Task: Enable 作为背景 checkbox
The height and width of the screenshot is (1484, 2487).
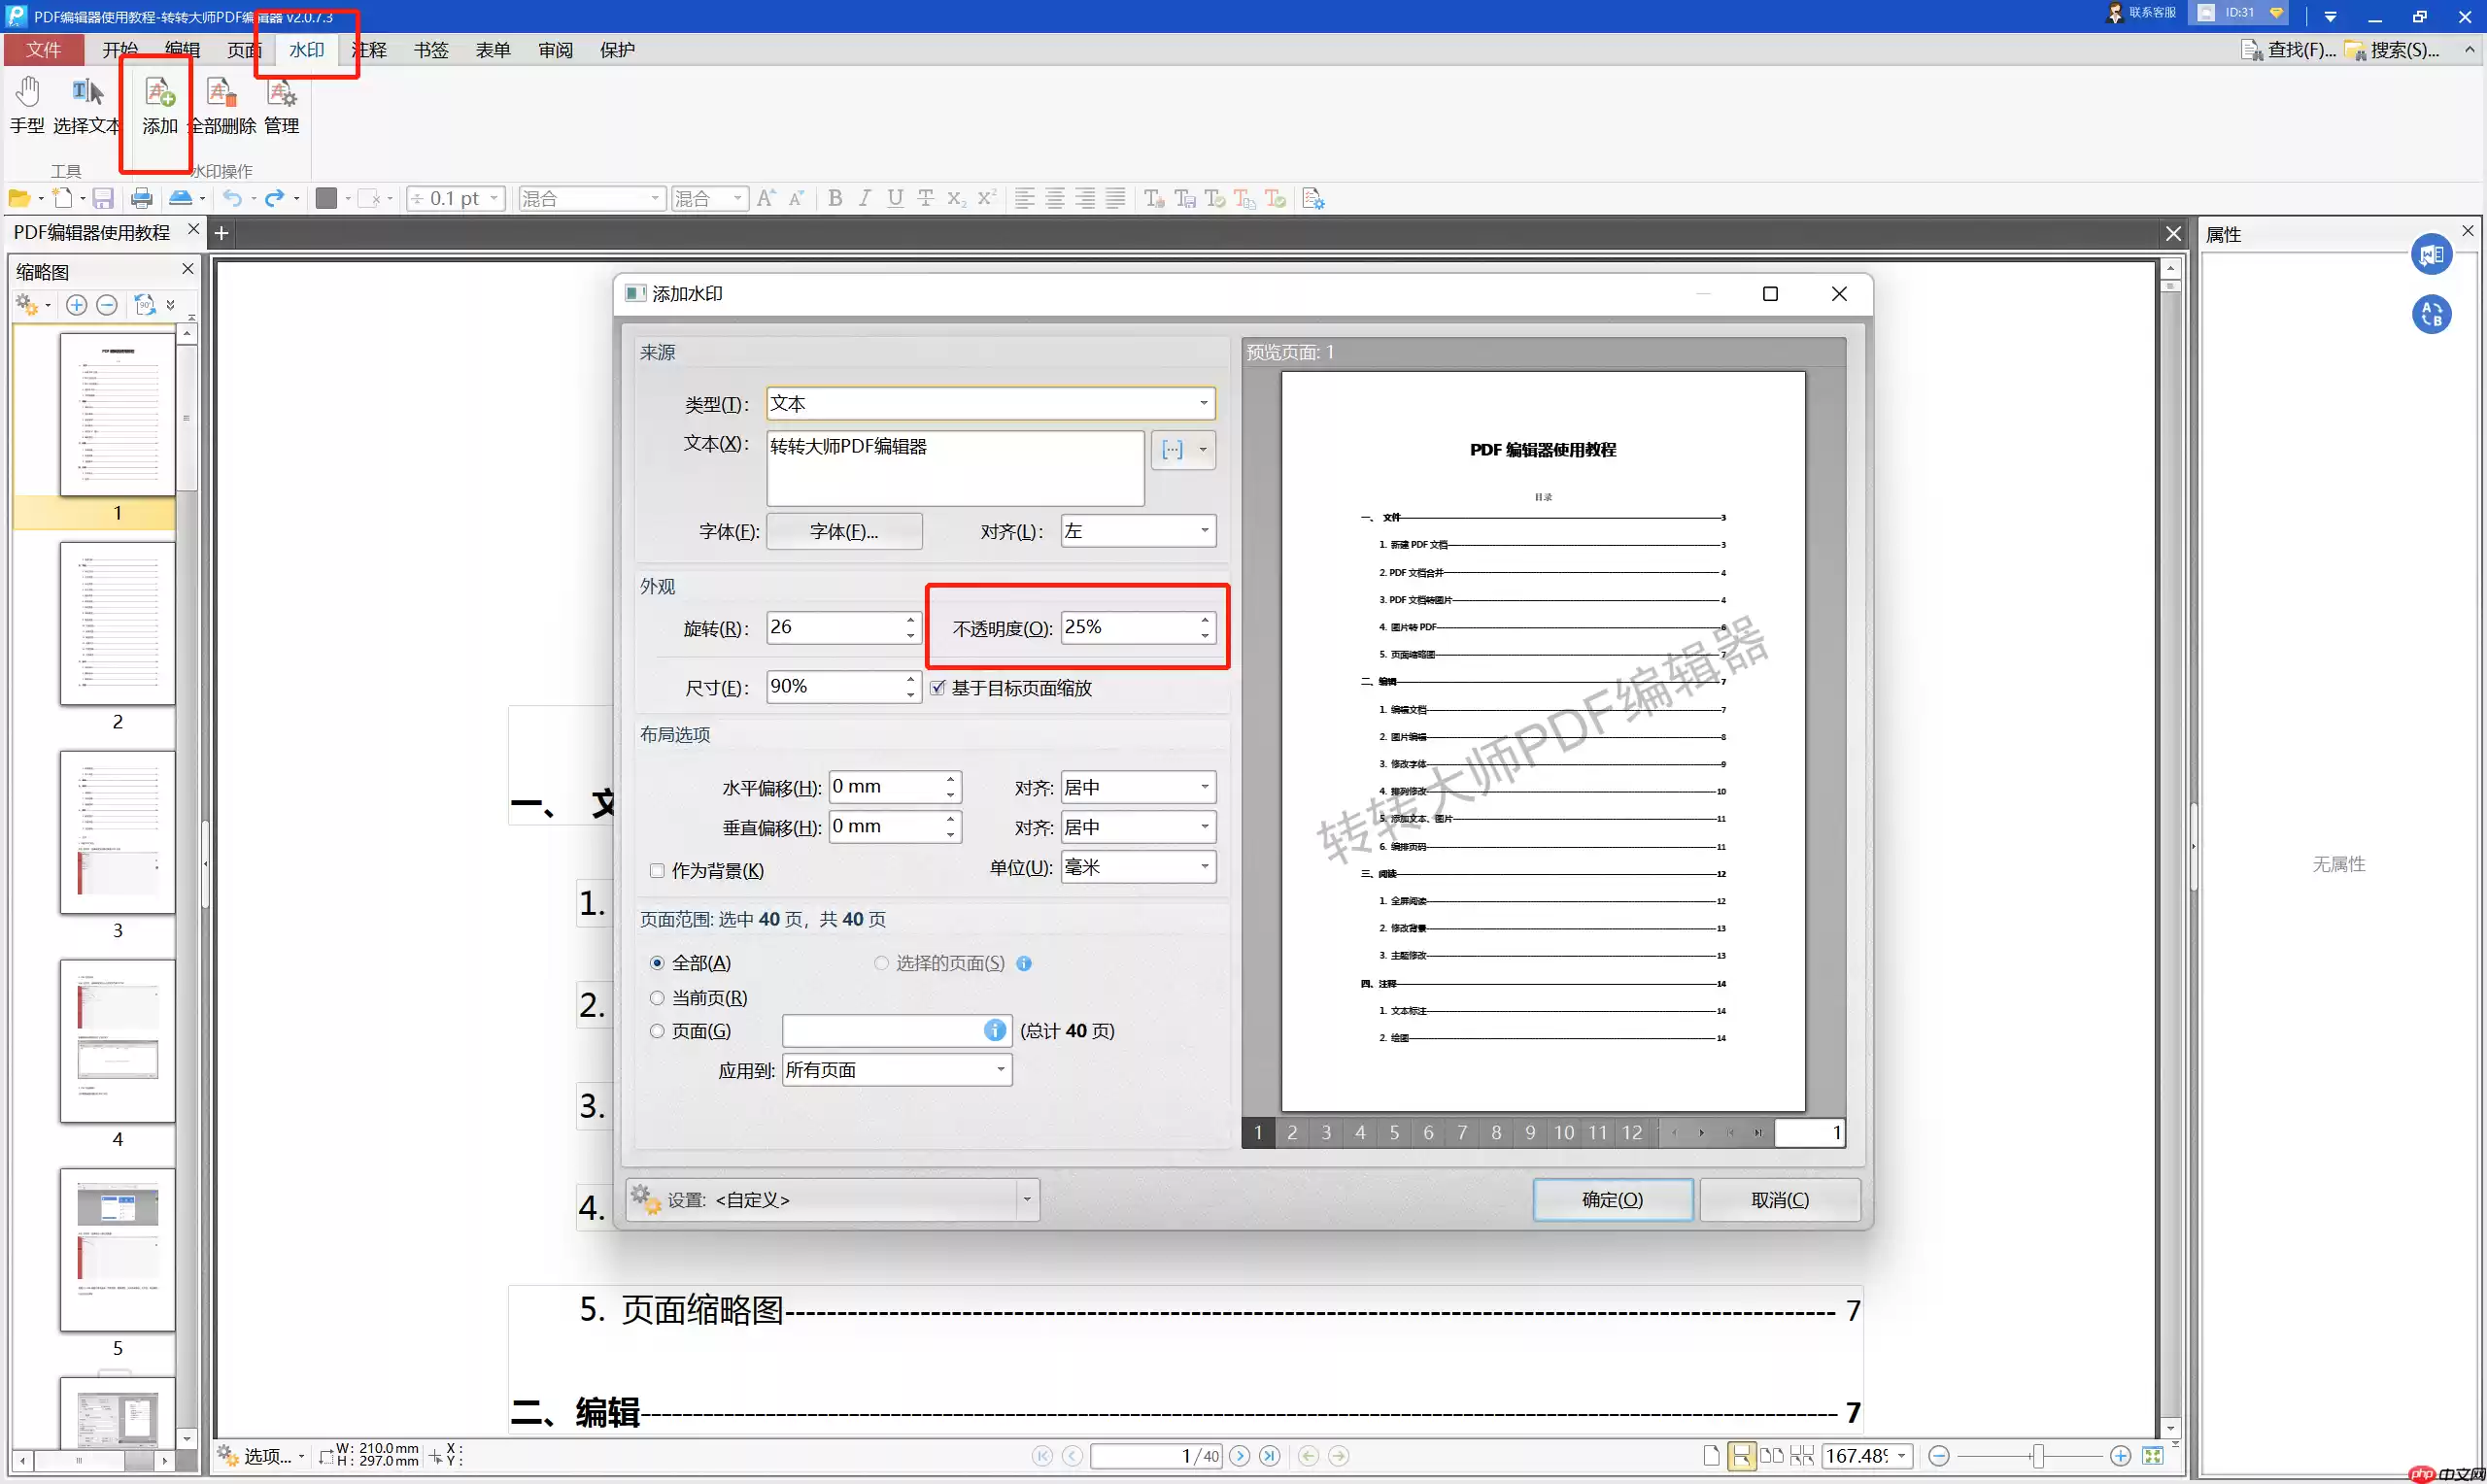Action: [657, 870]
